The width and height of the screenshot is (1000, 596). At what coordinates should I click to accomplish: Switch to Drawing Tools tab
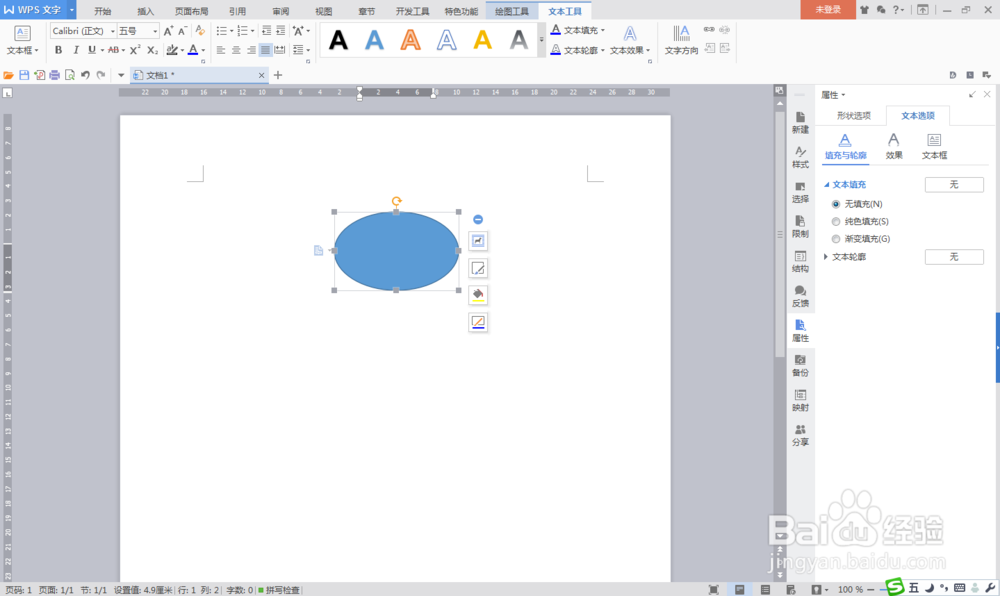click(x=512, y=11)
